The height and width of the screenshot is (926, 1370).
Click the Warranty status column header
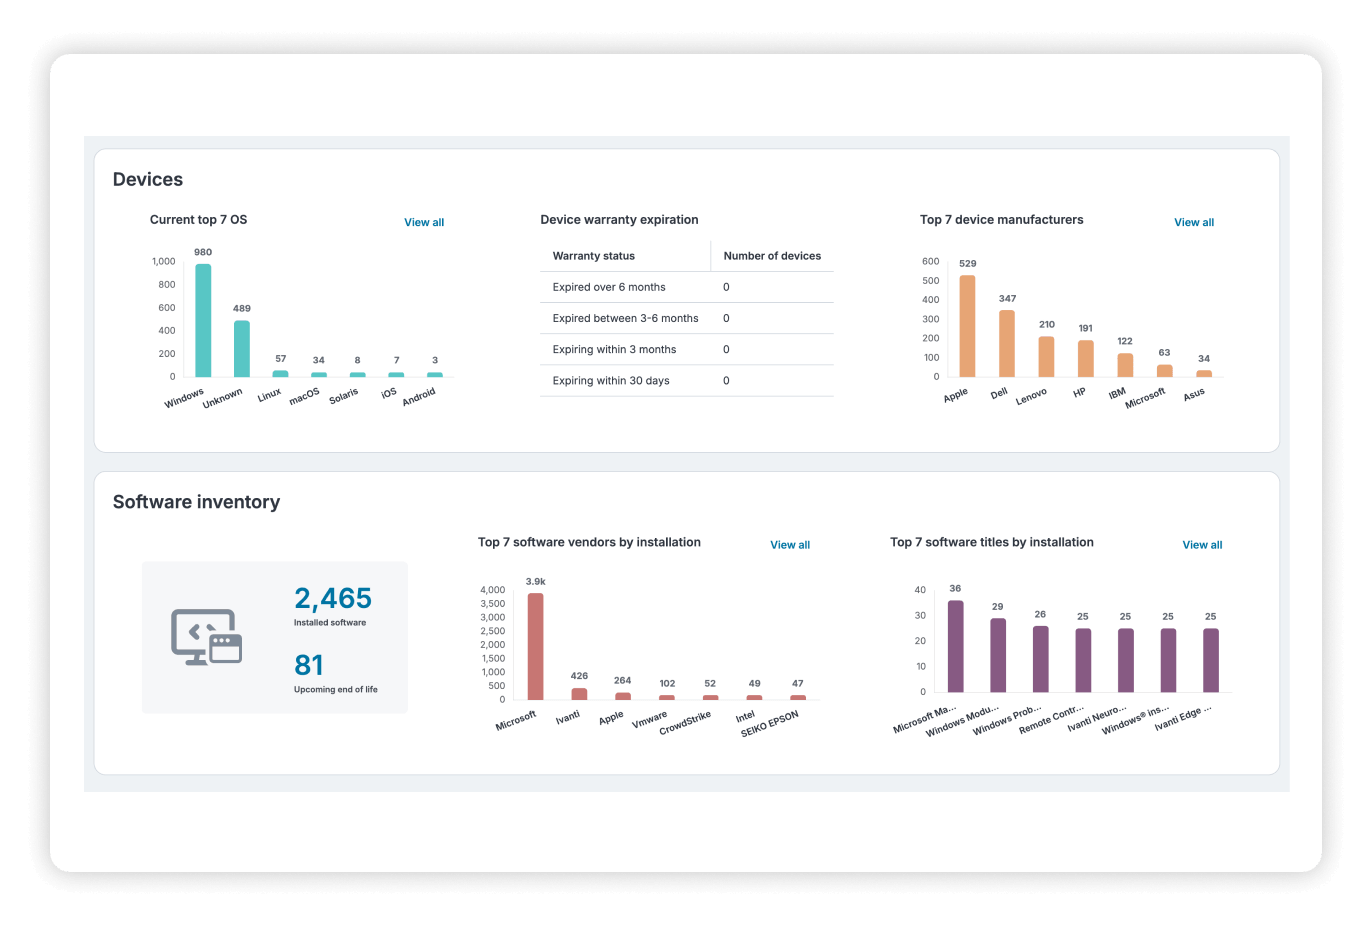click(x=594, y=256)
